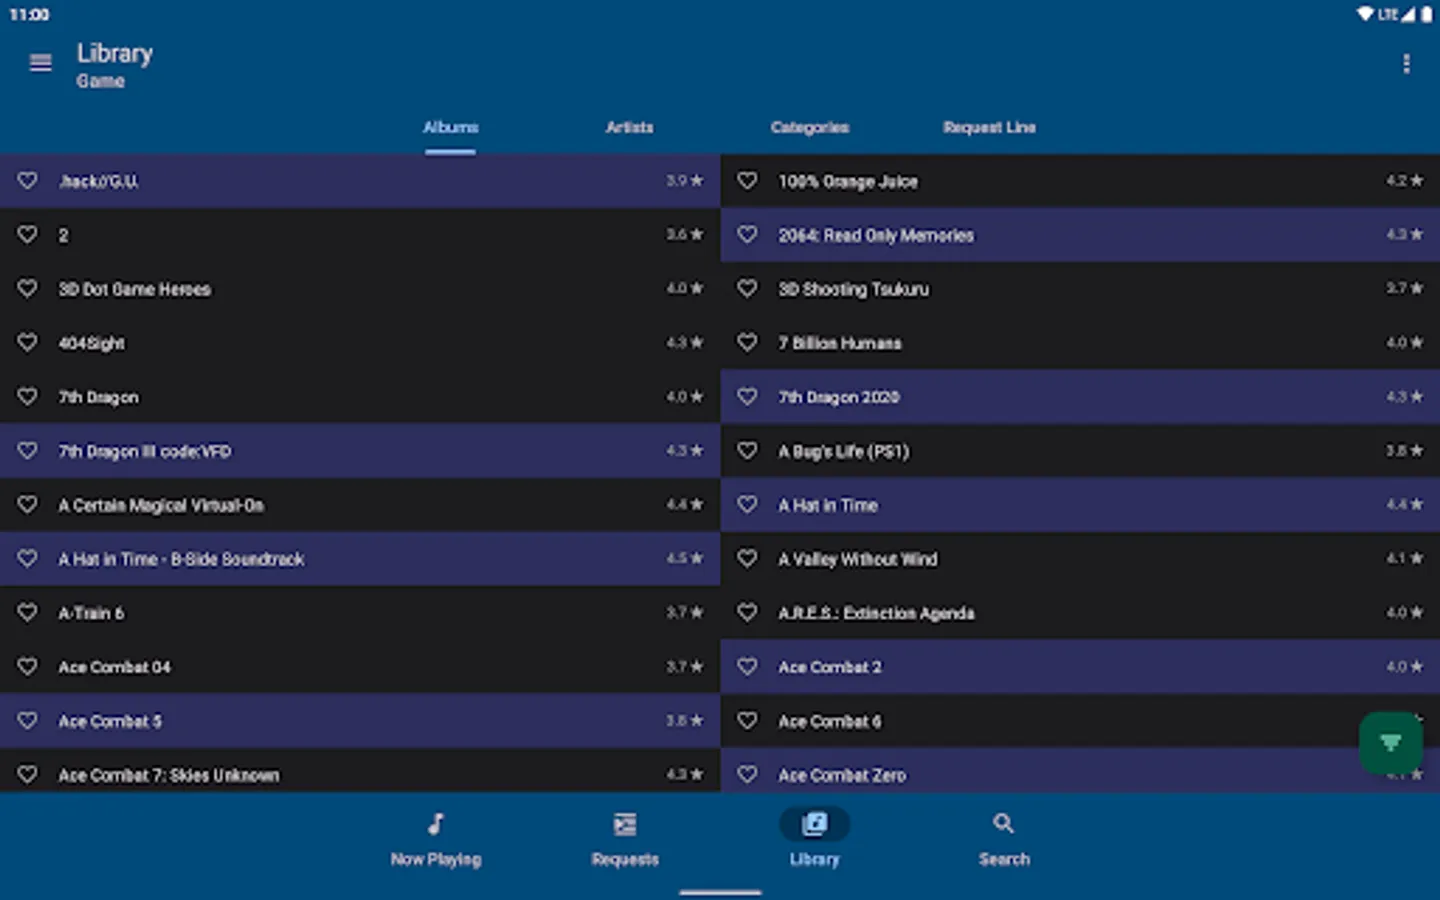Open the A-Train 6 album
The height and width of the screenshot is (900, 1440).
(x=91, y=614)
